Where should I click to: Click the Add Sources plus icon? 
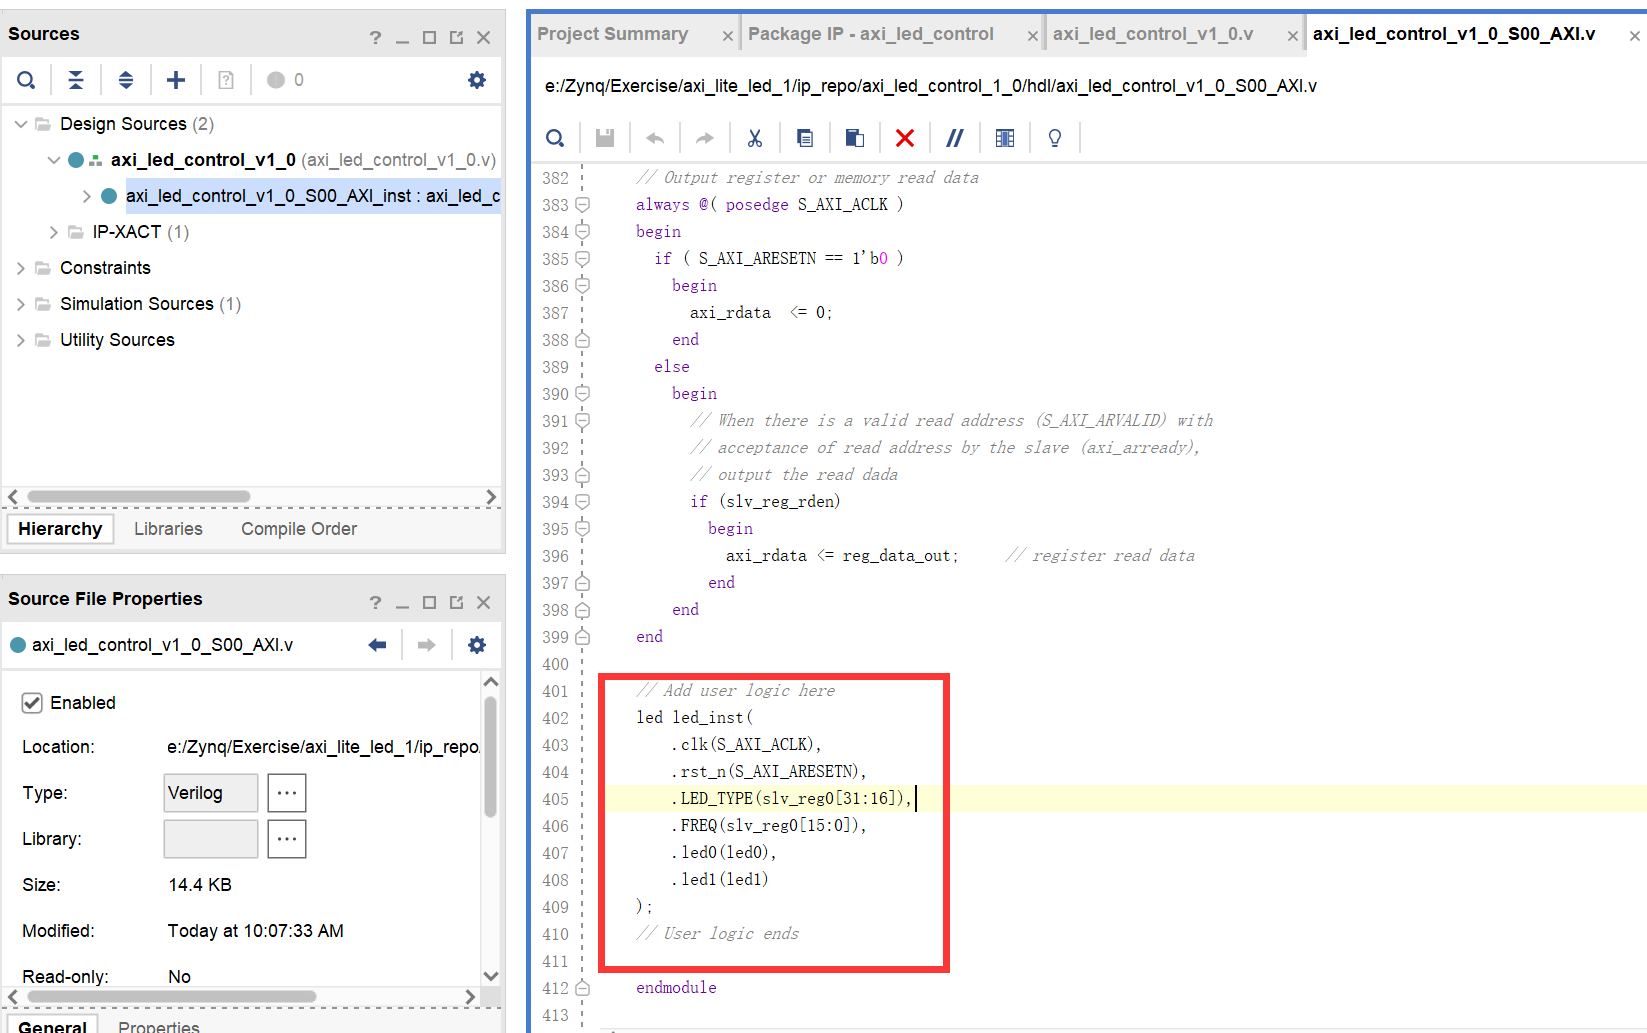pos(176,80)
